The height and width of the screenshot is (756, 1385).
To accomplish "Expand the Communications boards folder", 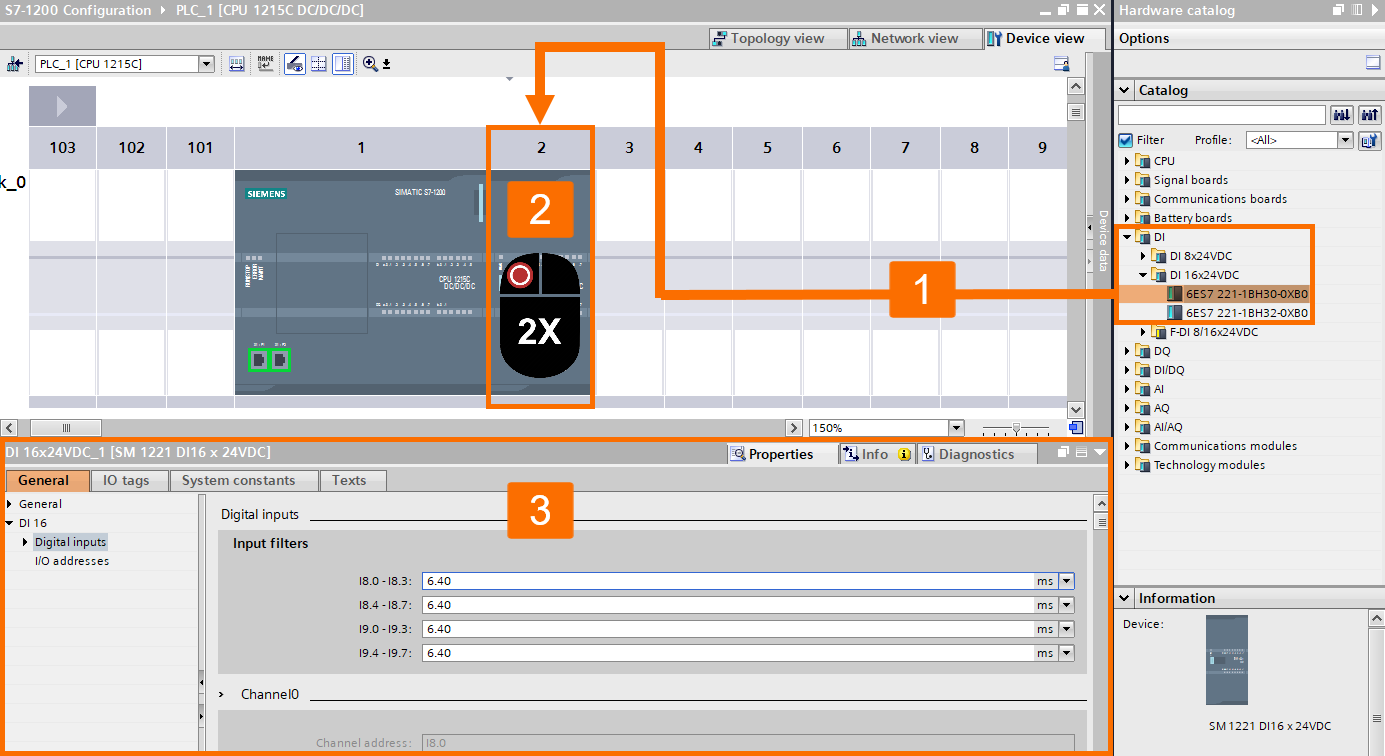I will point(1127,199).
